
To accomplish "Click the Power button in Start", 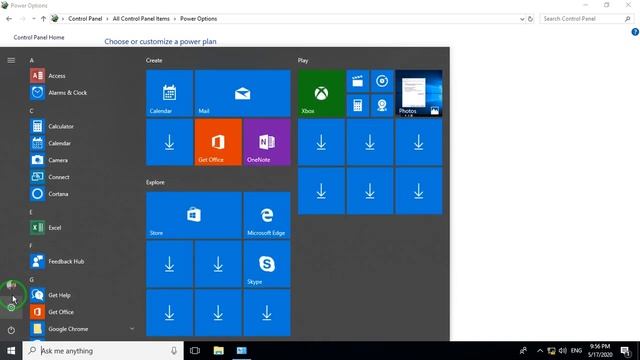I will [x=11, y=330].
